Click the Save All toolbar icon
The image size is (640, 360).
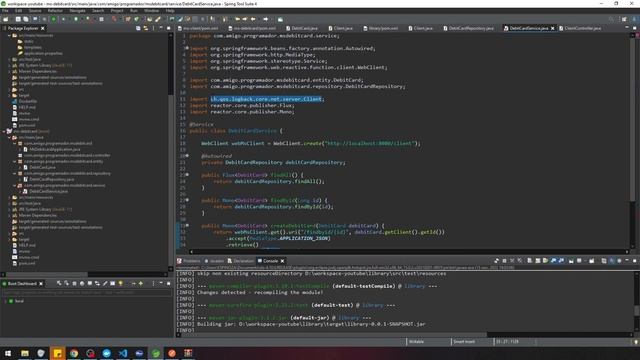tap(26, 19)
